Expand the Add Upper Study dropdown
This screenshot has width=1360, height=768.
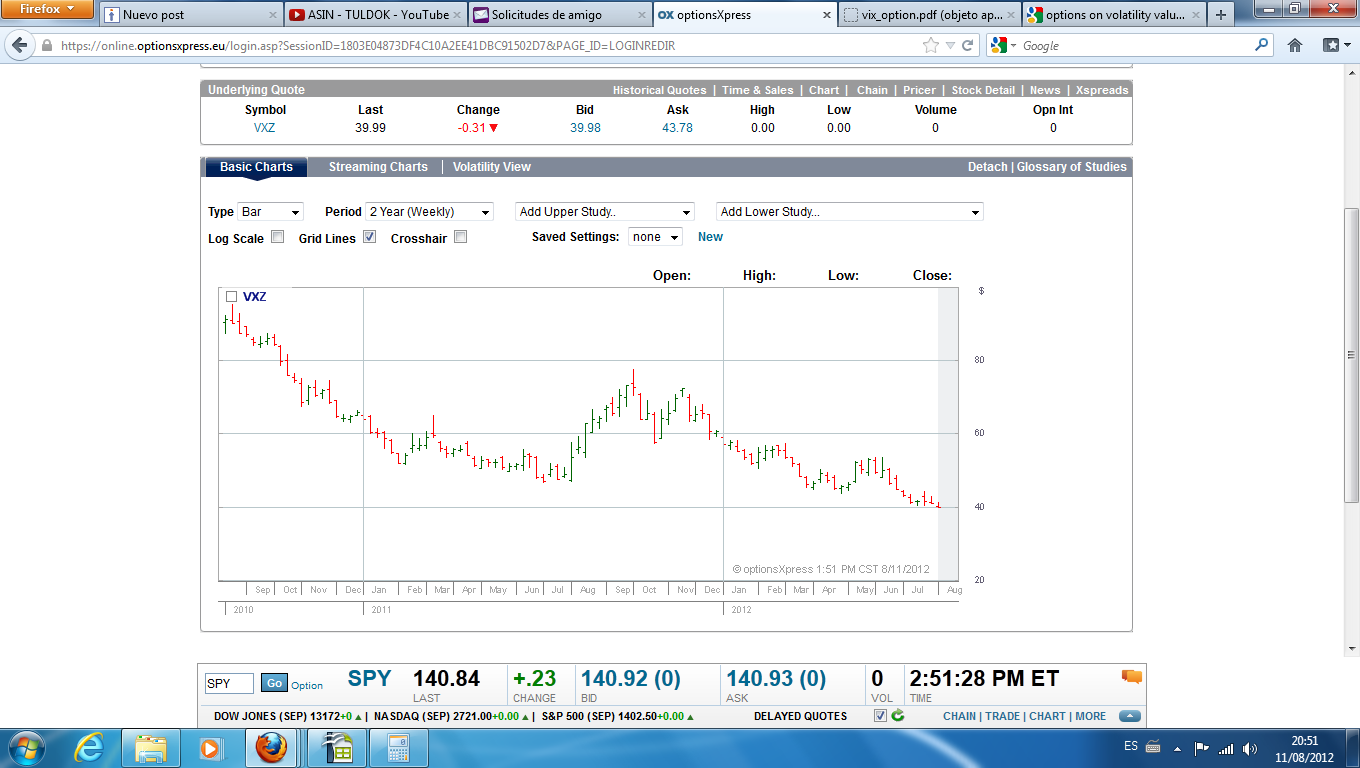pyautogui.click(x=605, y=212)
